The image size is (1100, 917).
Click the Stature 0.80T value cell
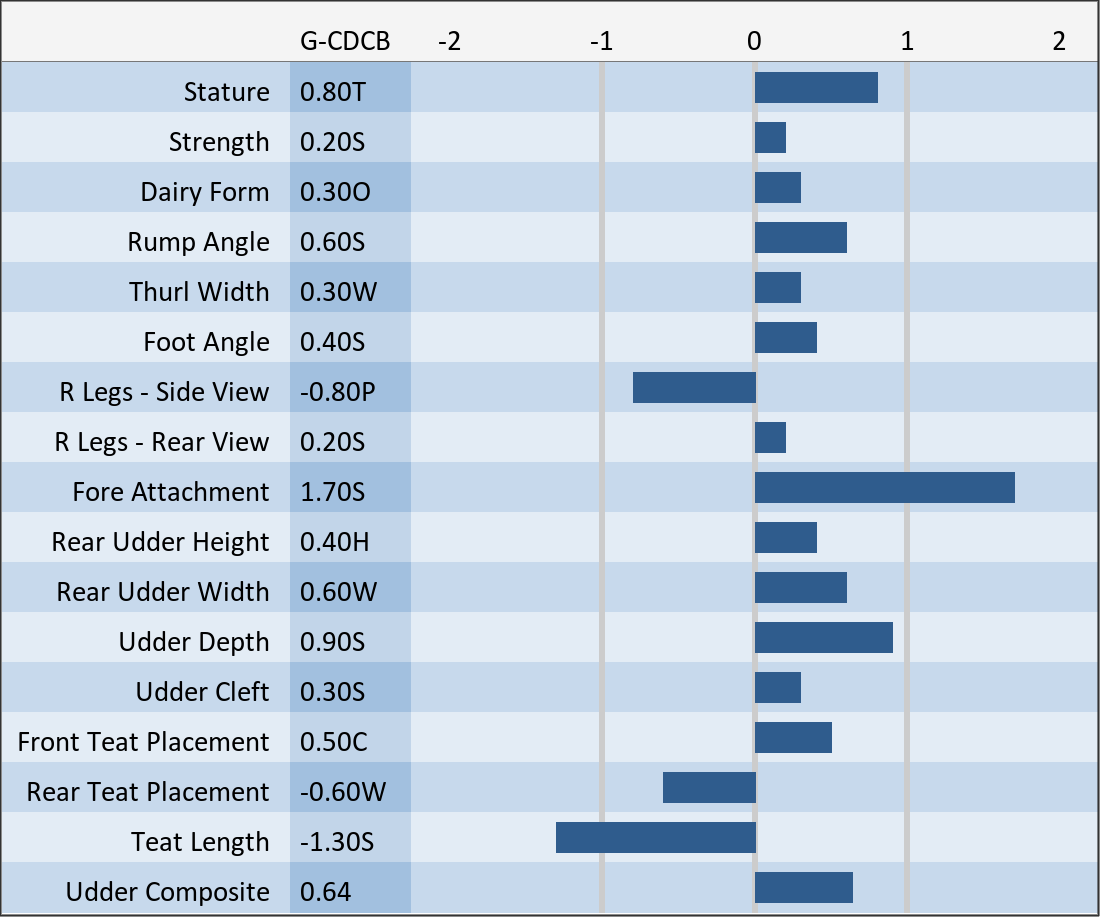333,92
